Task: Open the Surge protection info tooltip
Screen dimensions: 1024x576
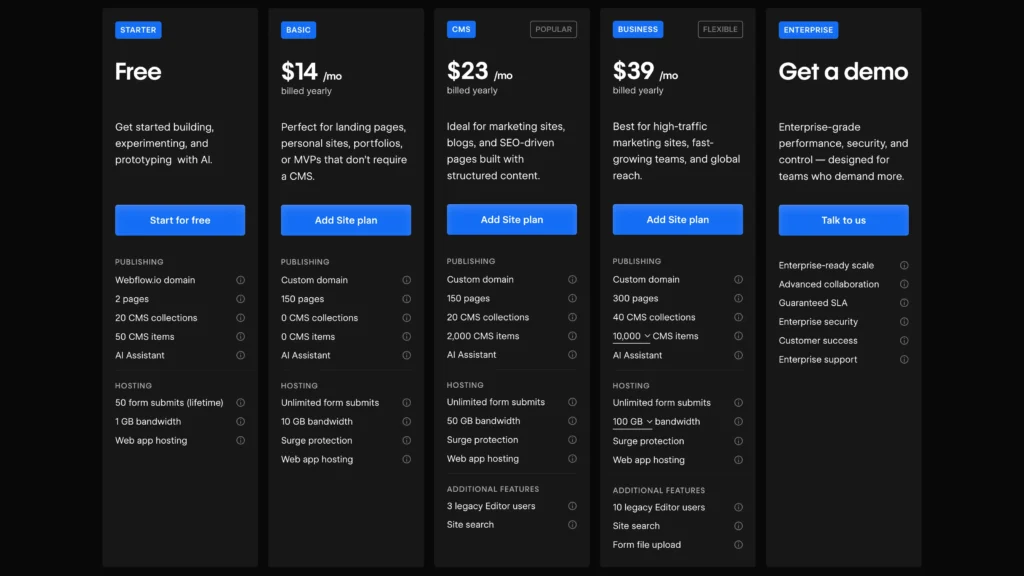Action: click(x=407, y=440)
